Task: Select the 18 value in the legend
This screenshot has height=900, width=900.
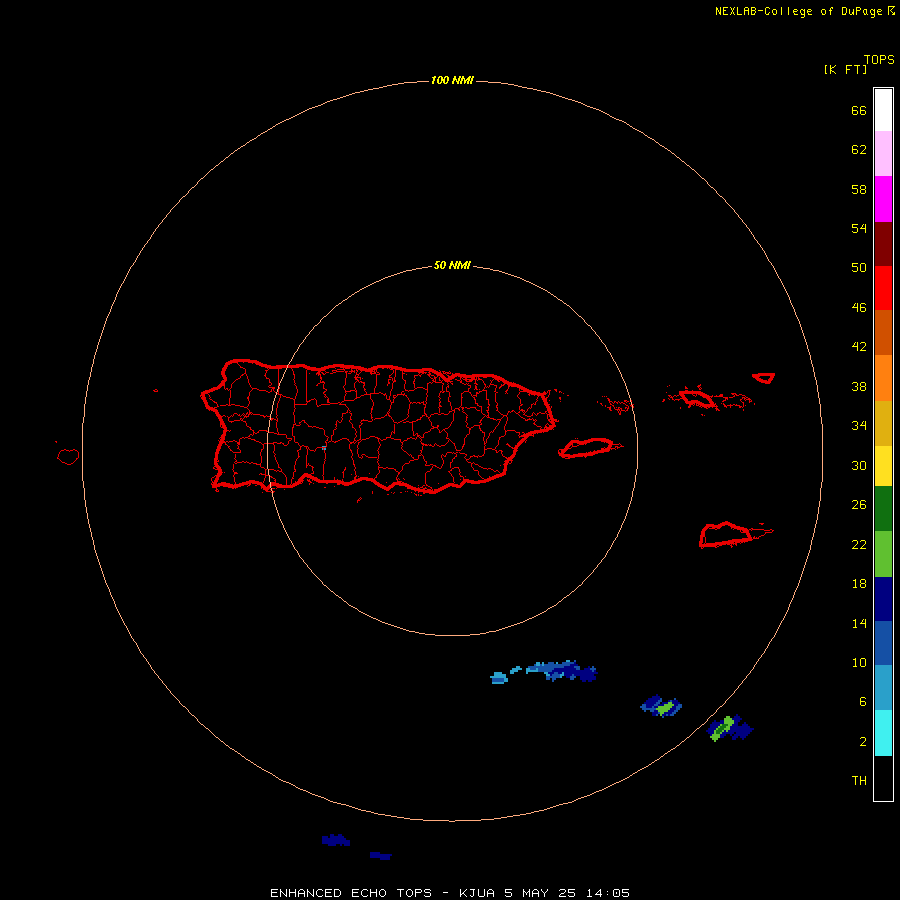Action: click(x=859, y=584)
